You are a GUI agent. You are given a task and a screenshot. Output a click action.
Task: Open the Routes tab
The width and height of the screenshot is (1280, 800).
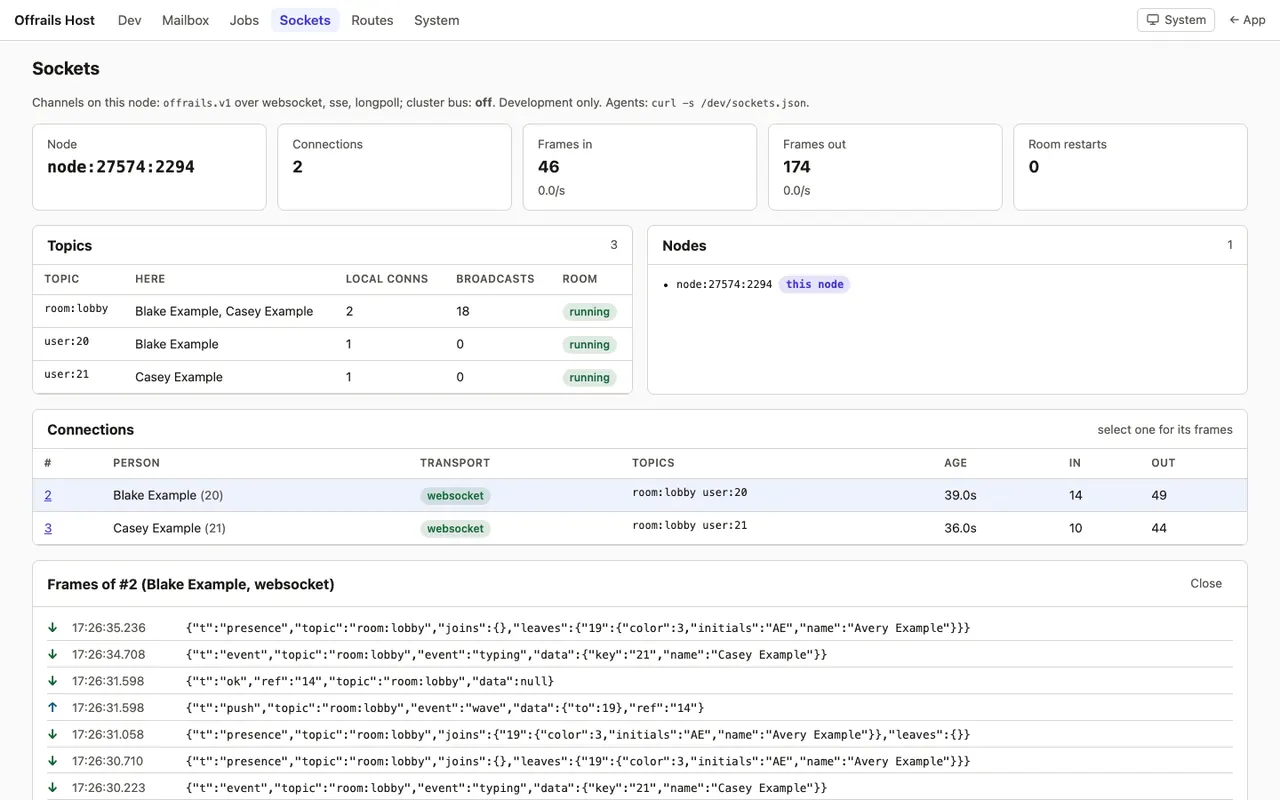[372, 20]
